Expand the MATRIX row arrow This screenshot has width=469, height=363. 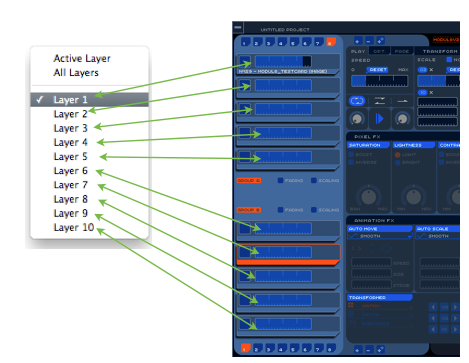click(x=411, y=306)
